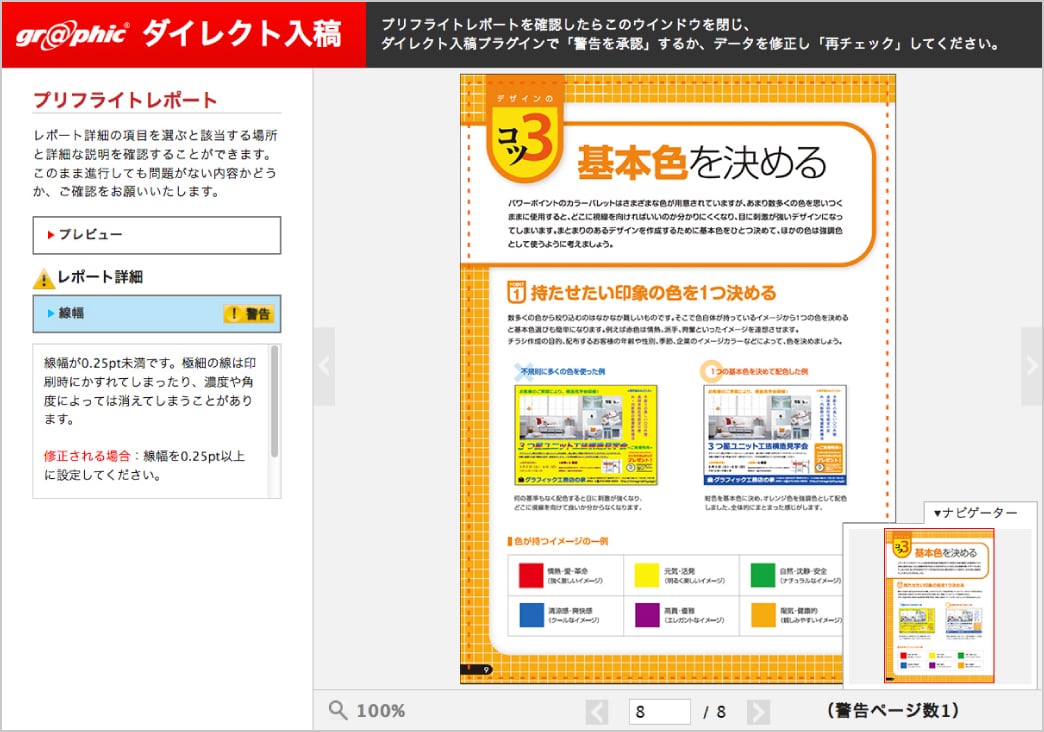Click the magnifier zoom icon
This screenshot has height=732, width=1044.
click(x=338, y=711)
